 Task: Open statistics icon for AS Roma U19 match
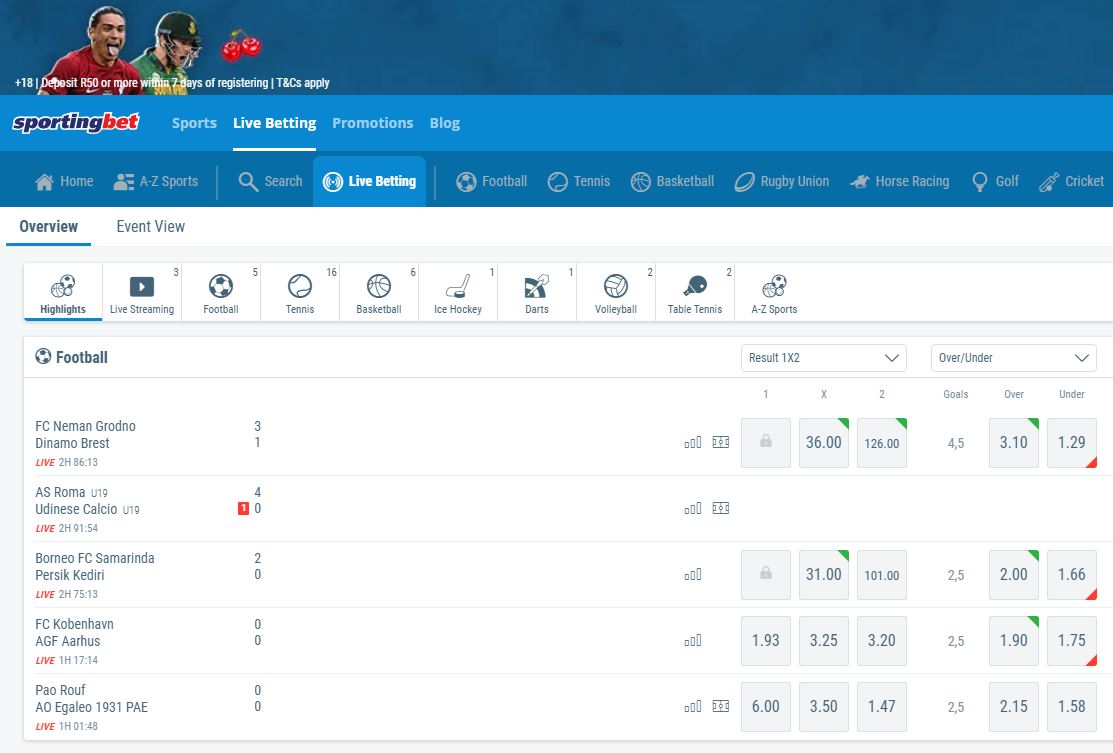pyautogui.click(x=693, y=508)
